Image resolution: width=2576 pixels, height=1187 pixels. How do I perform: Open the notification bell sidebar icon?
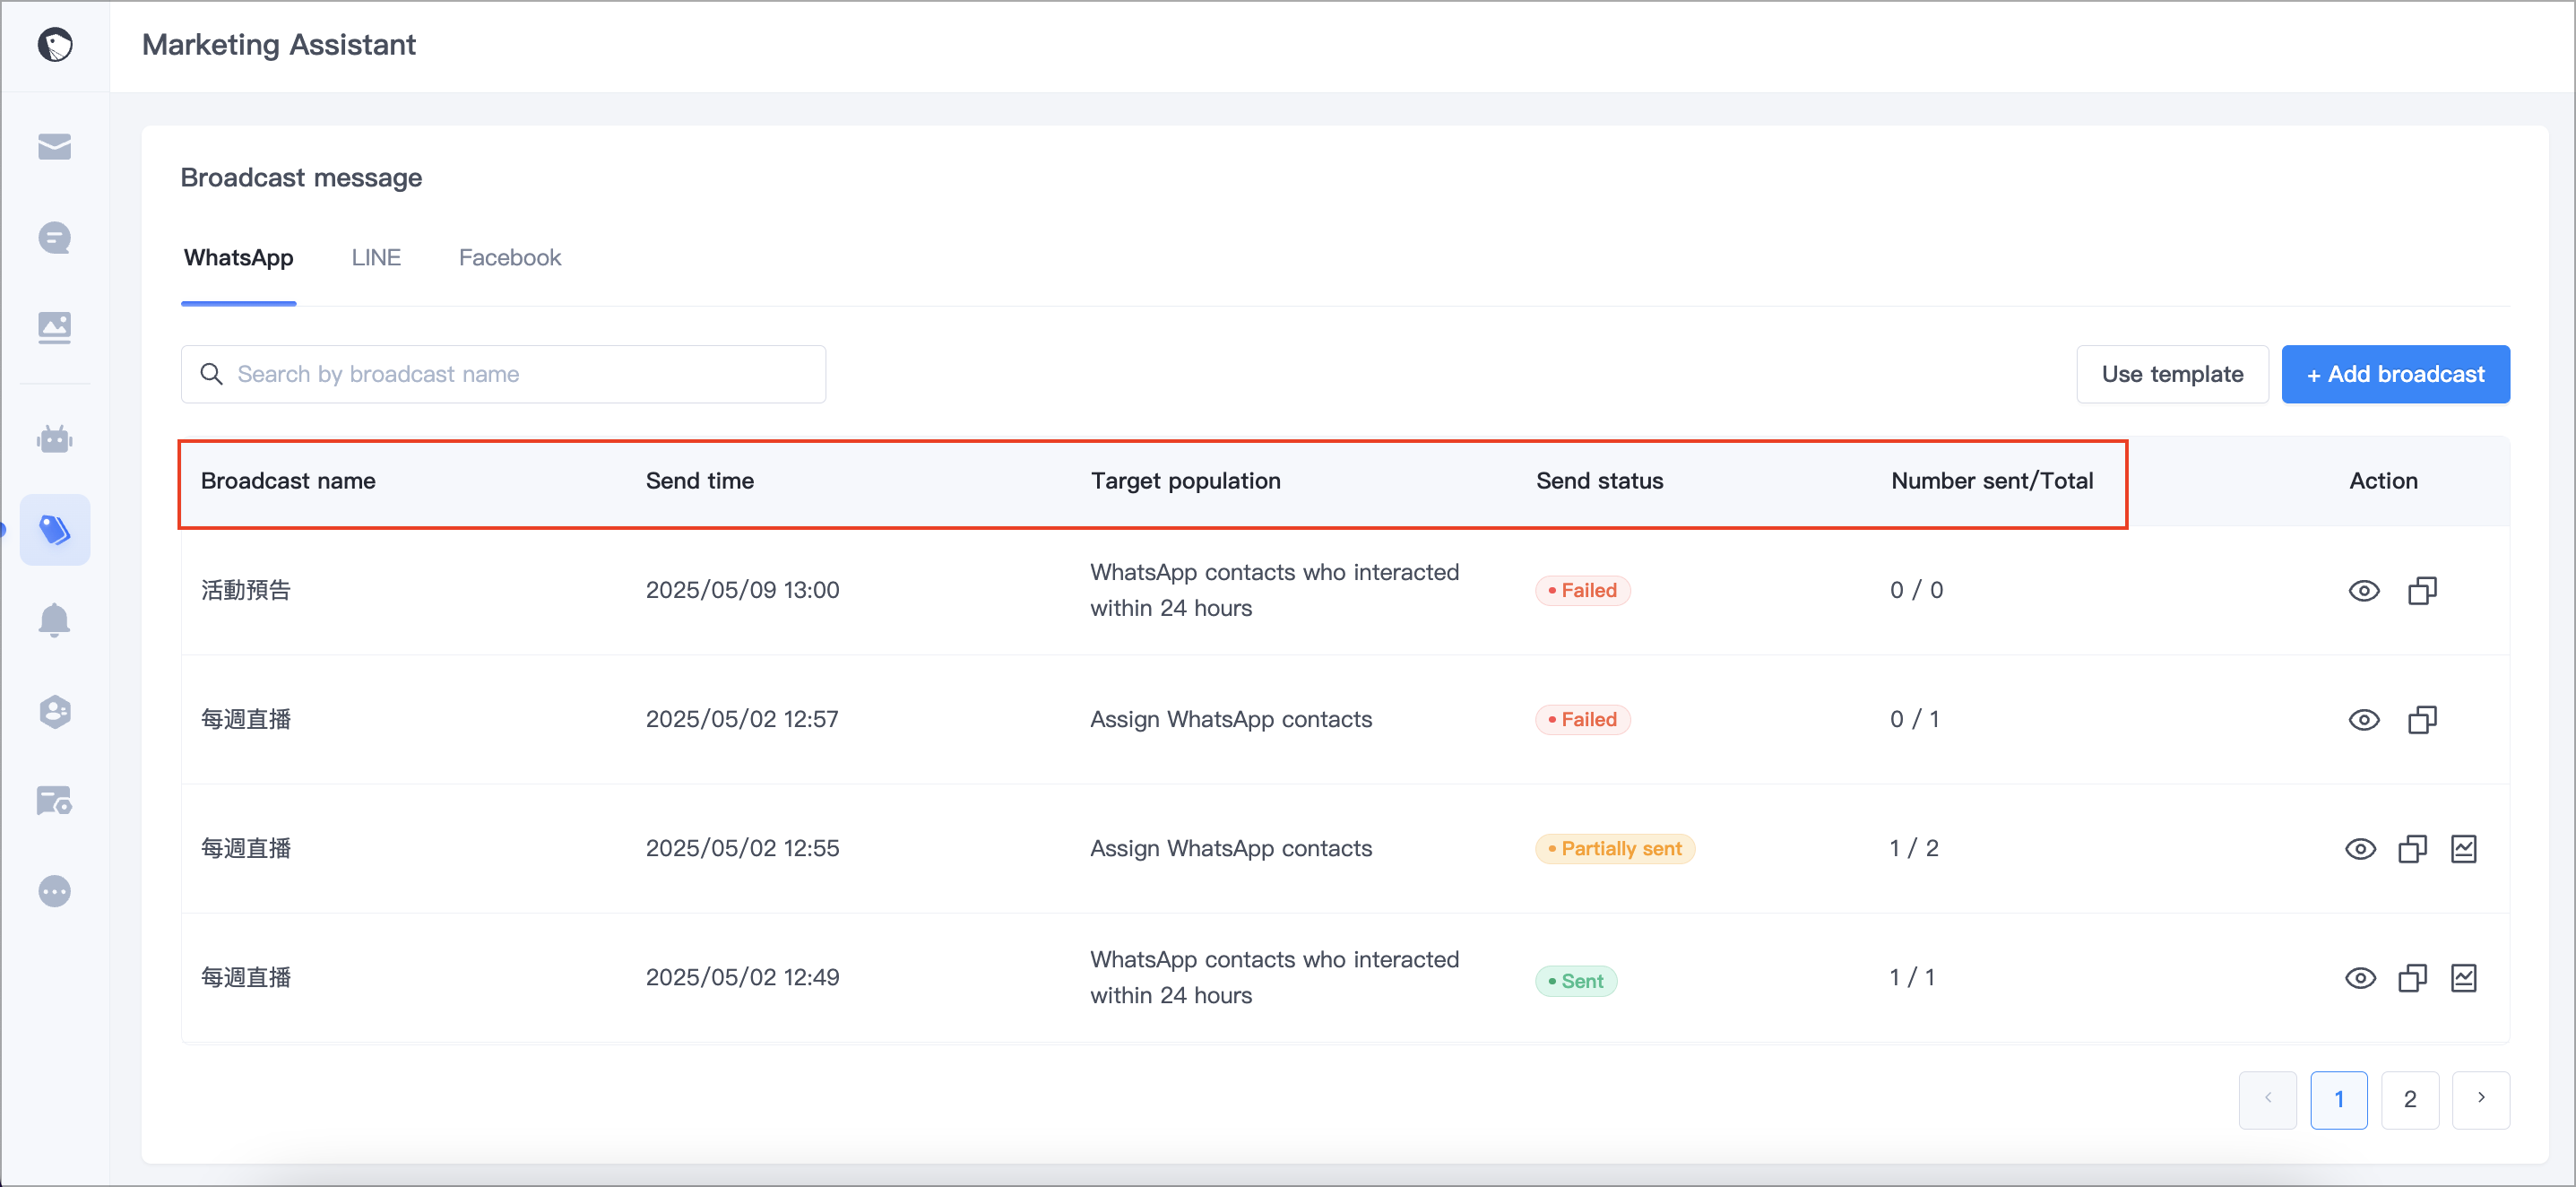pos(55,620)
